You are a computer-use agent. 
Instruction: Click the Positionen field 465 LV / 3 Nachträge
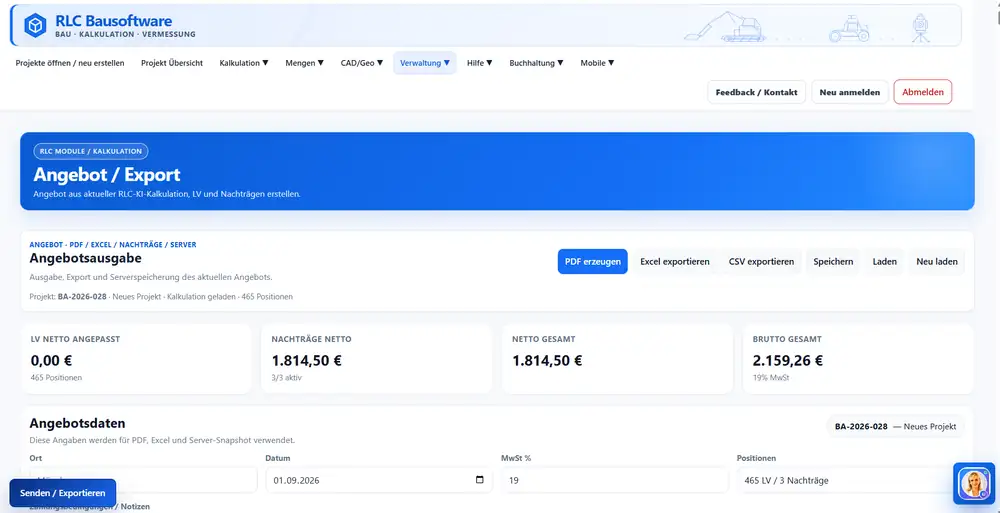coord(851,480)
